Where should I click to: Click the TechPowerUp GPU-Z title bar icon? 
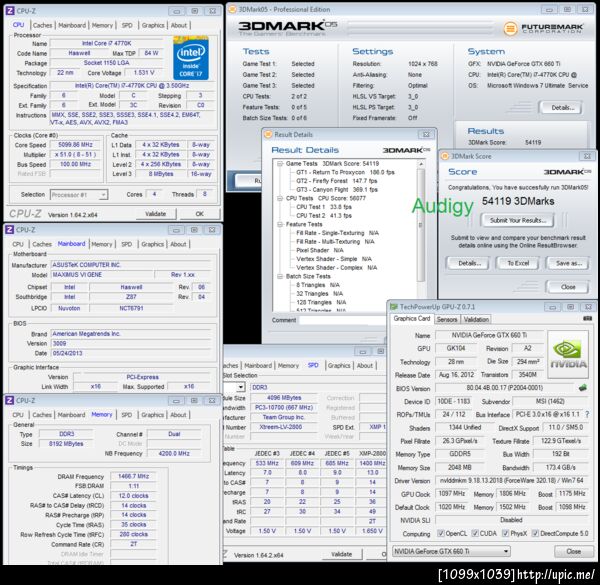(x=394, y=307)
